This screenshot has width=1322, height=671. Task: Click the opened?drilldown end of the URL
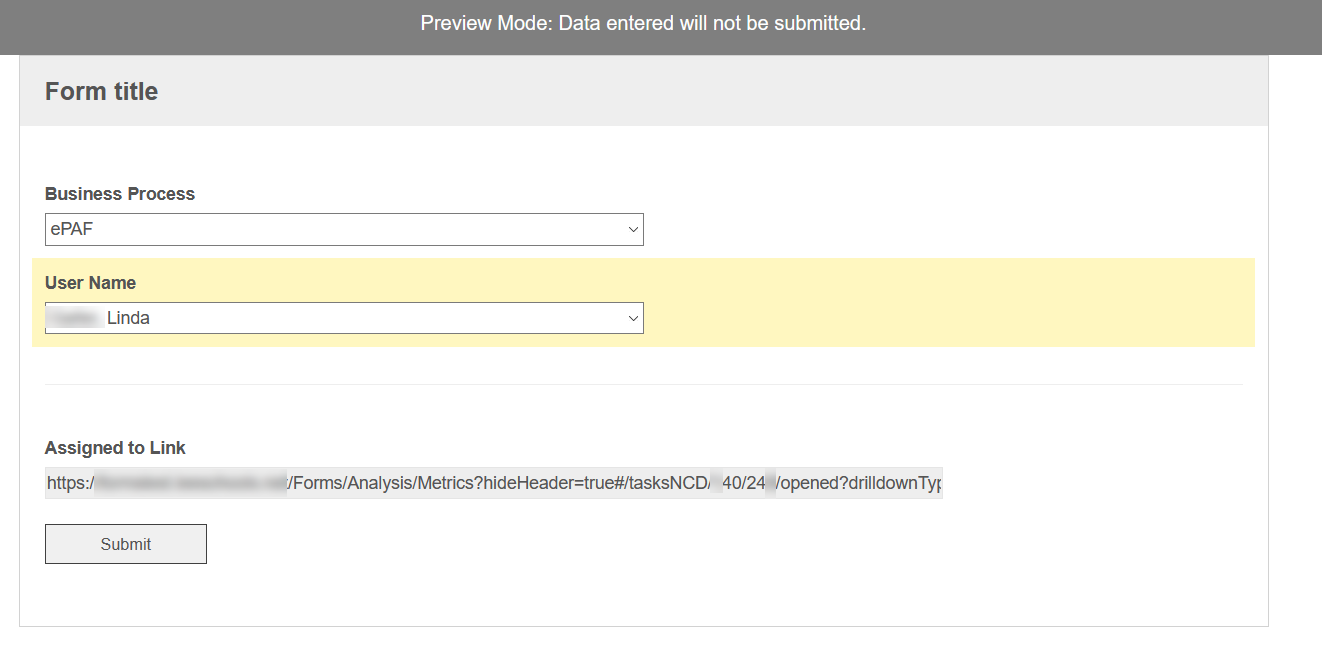point(860,483)
